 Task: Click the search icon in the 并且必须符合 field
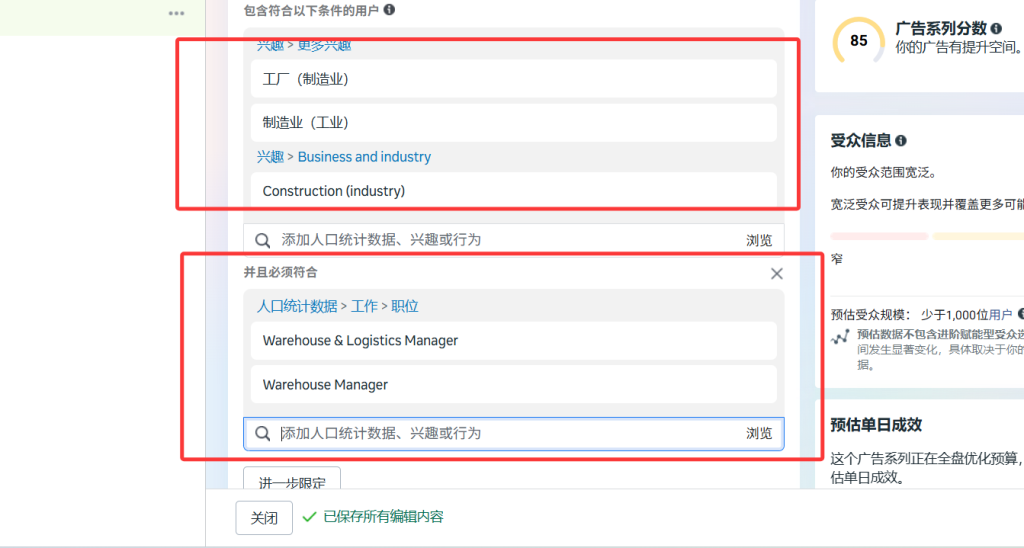click(263, 433)
